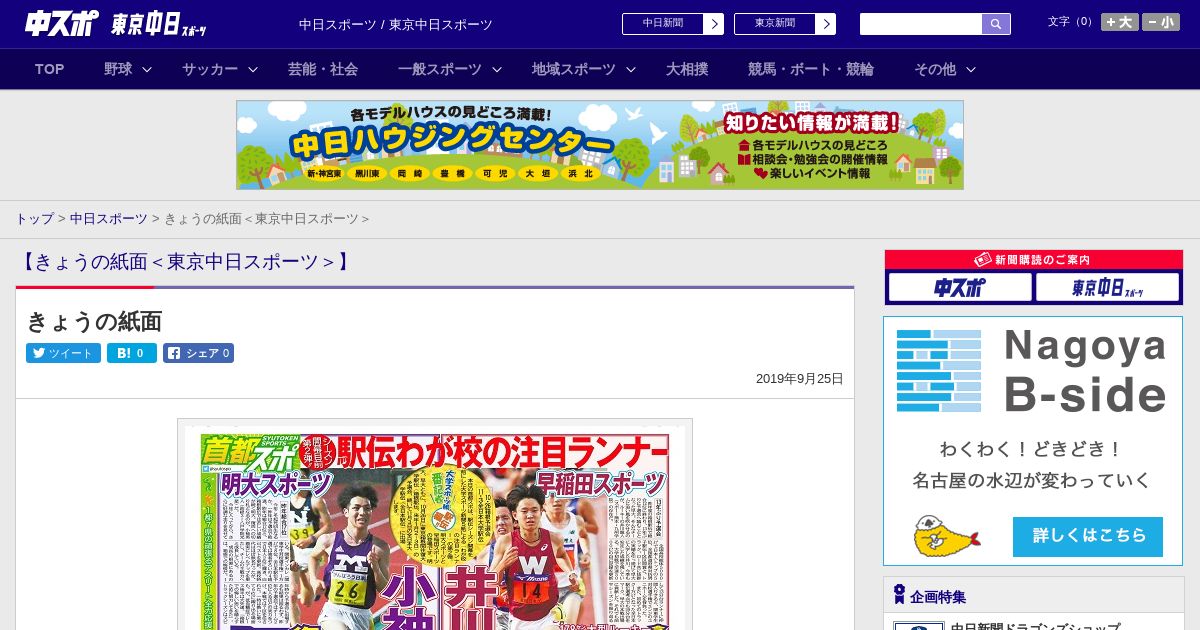Image resolution: width=1200 pixels, height=630 pixels.
Task: Click the arrow next to 東京新聞
Action: point(825,24)
